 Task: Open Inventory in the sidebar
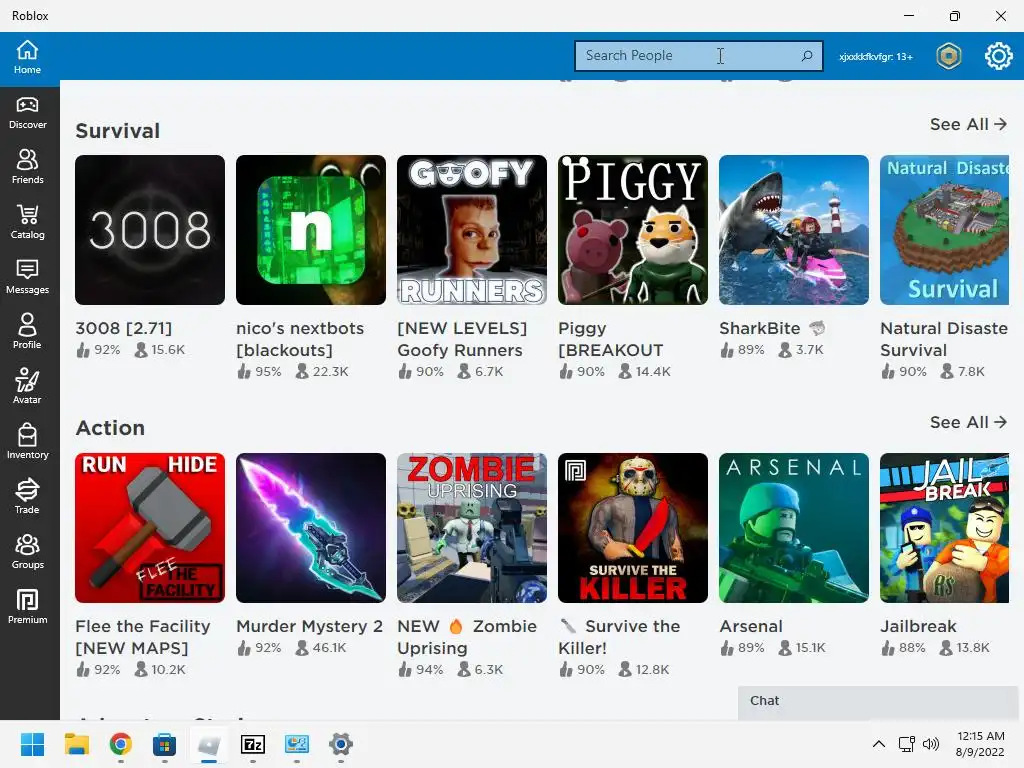click(27, 441)
